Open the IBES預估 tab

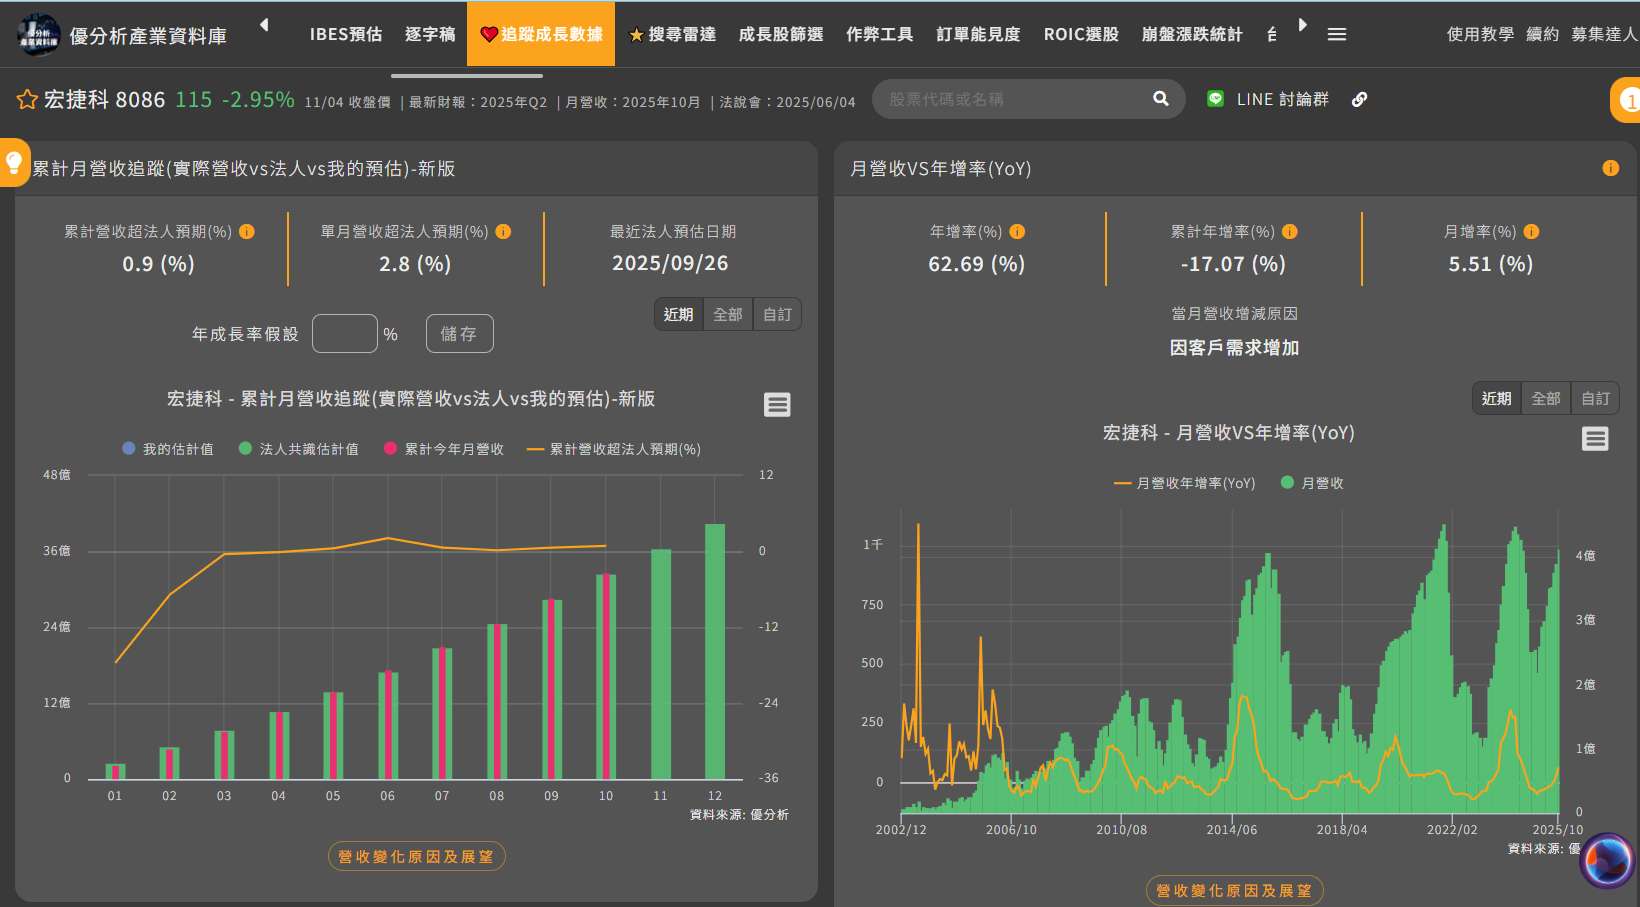[345, 34]
